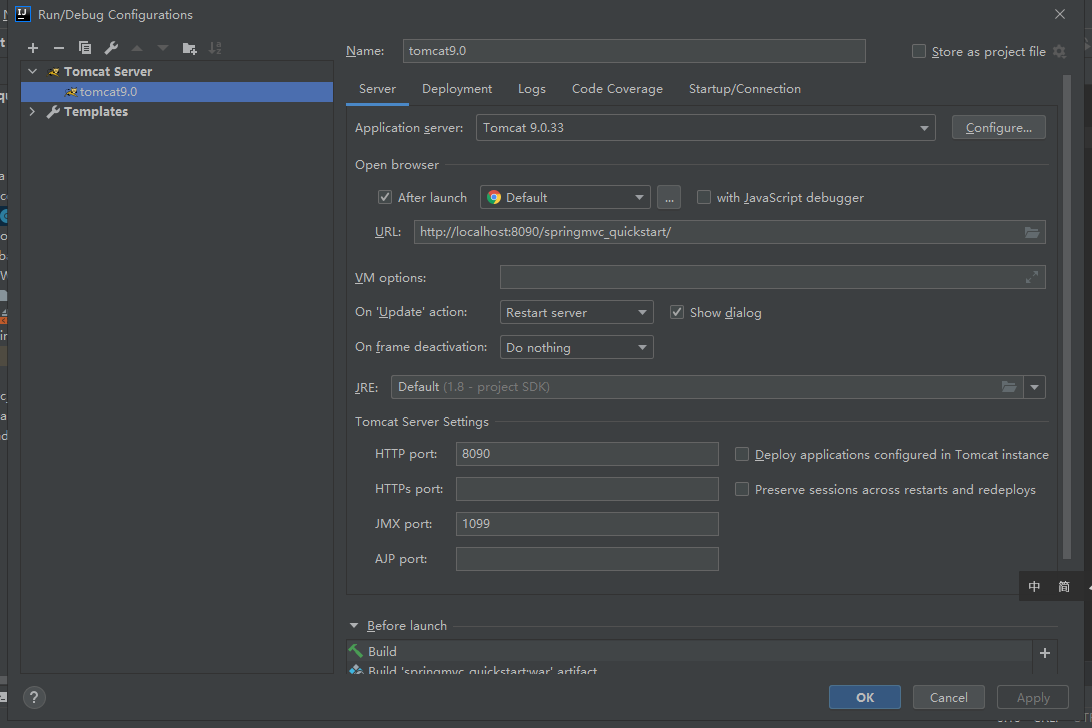
Task: Add a Before launch task
Action: point(1045,652)
